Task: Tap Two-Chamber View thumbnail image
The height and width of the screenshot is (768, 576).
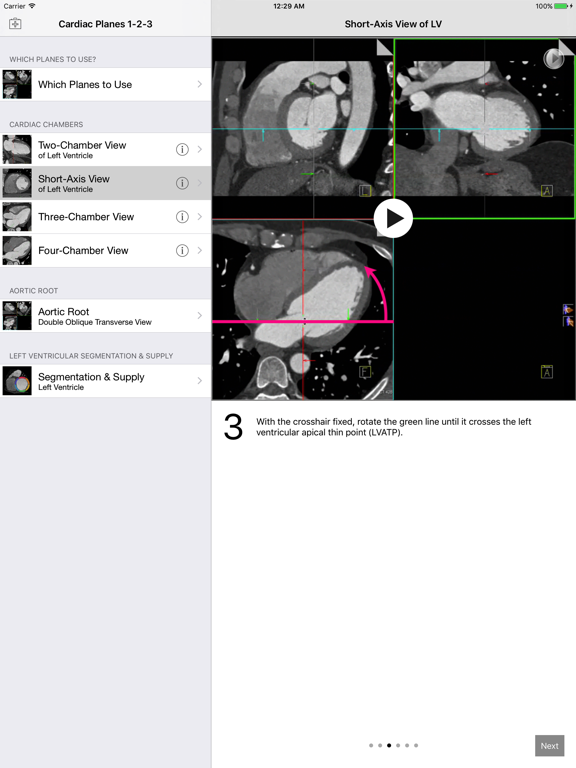Action: coord(17,149)
